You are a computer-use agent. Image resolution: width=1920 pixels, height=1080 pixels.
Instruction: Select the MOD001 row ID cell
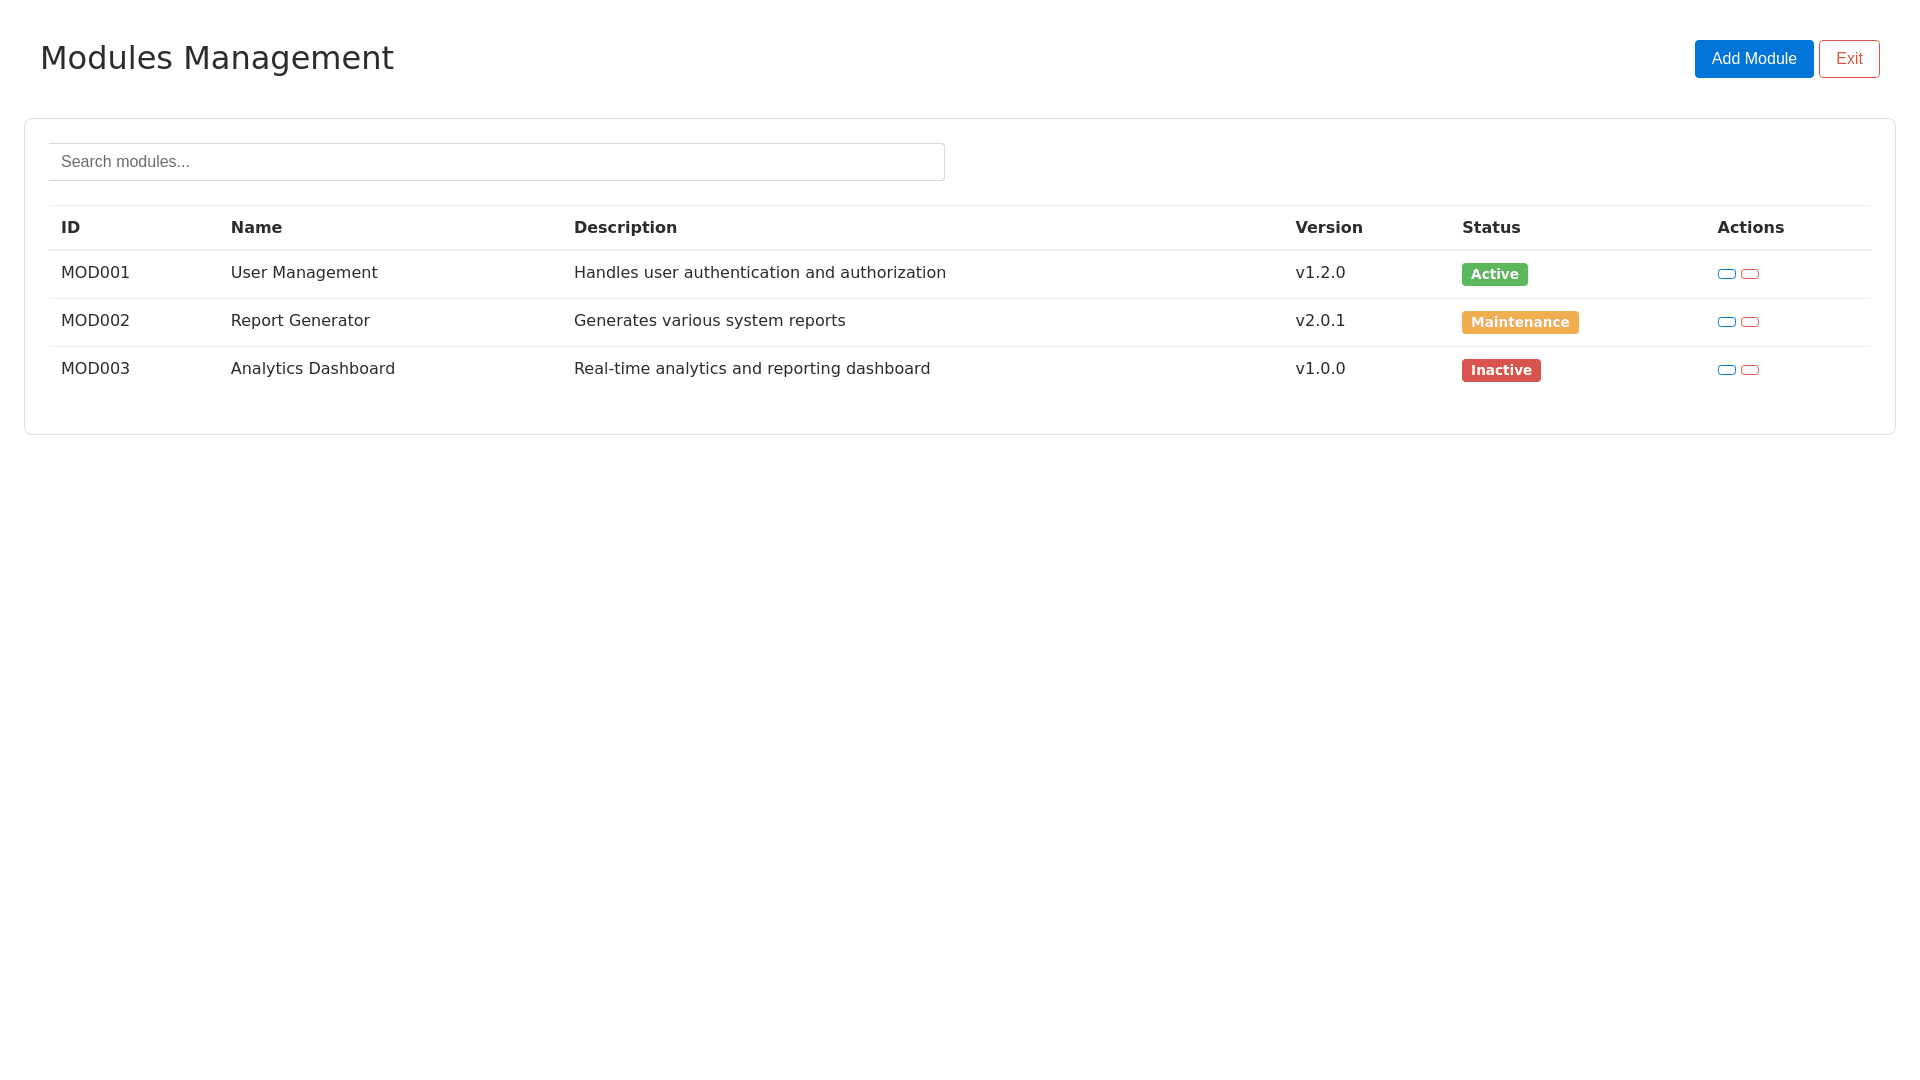95,273
